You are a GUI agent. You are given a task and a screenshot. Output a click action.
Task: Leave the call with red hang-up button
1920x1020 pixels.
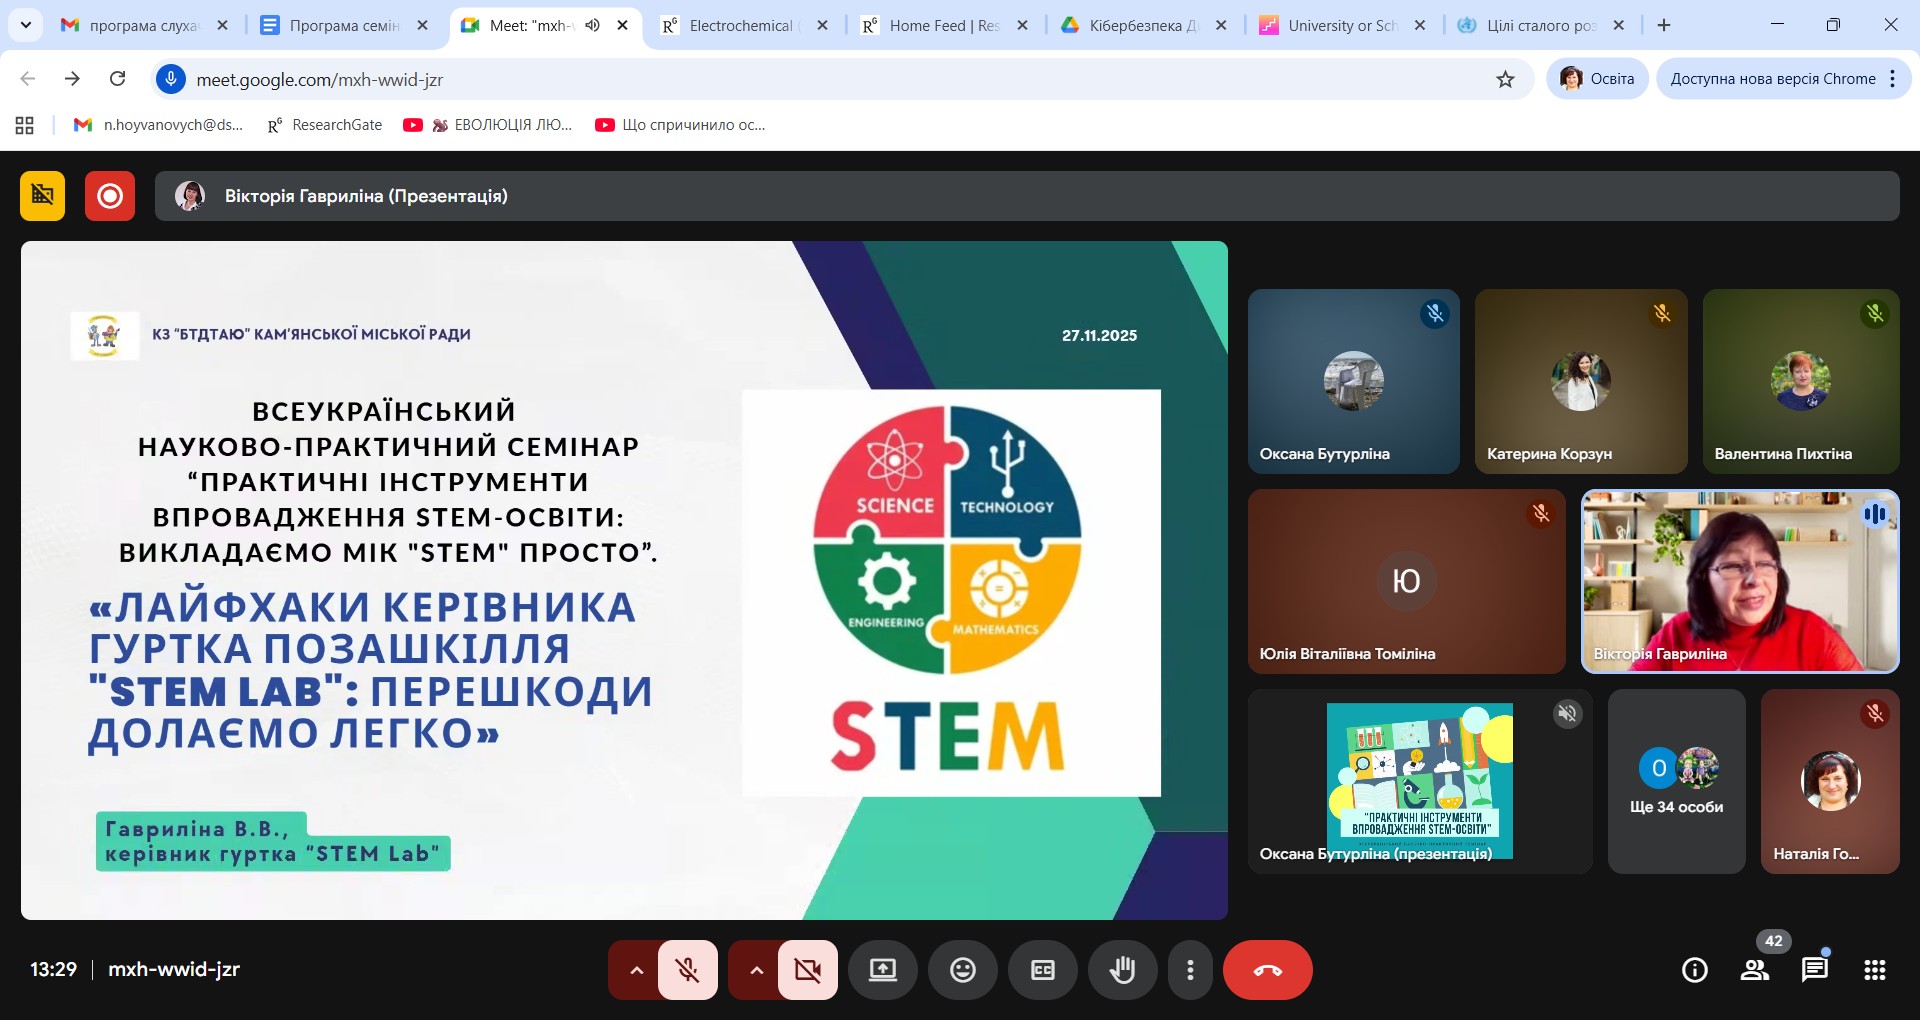(x=1267, y=970)
